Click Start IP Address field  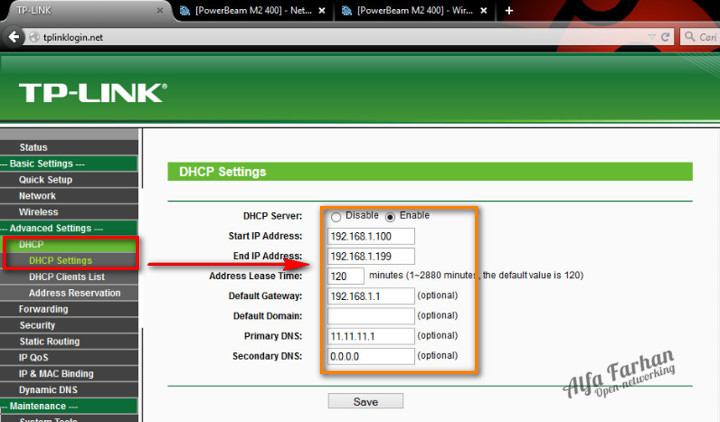pos(371,236)
